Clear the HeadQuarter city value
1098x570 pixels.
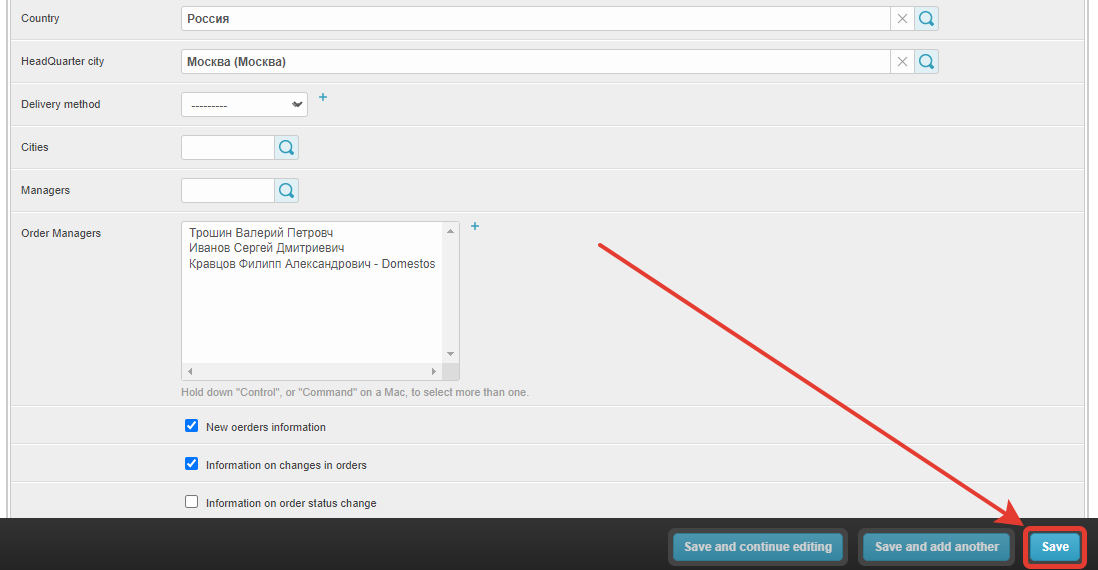coord(902,62)
